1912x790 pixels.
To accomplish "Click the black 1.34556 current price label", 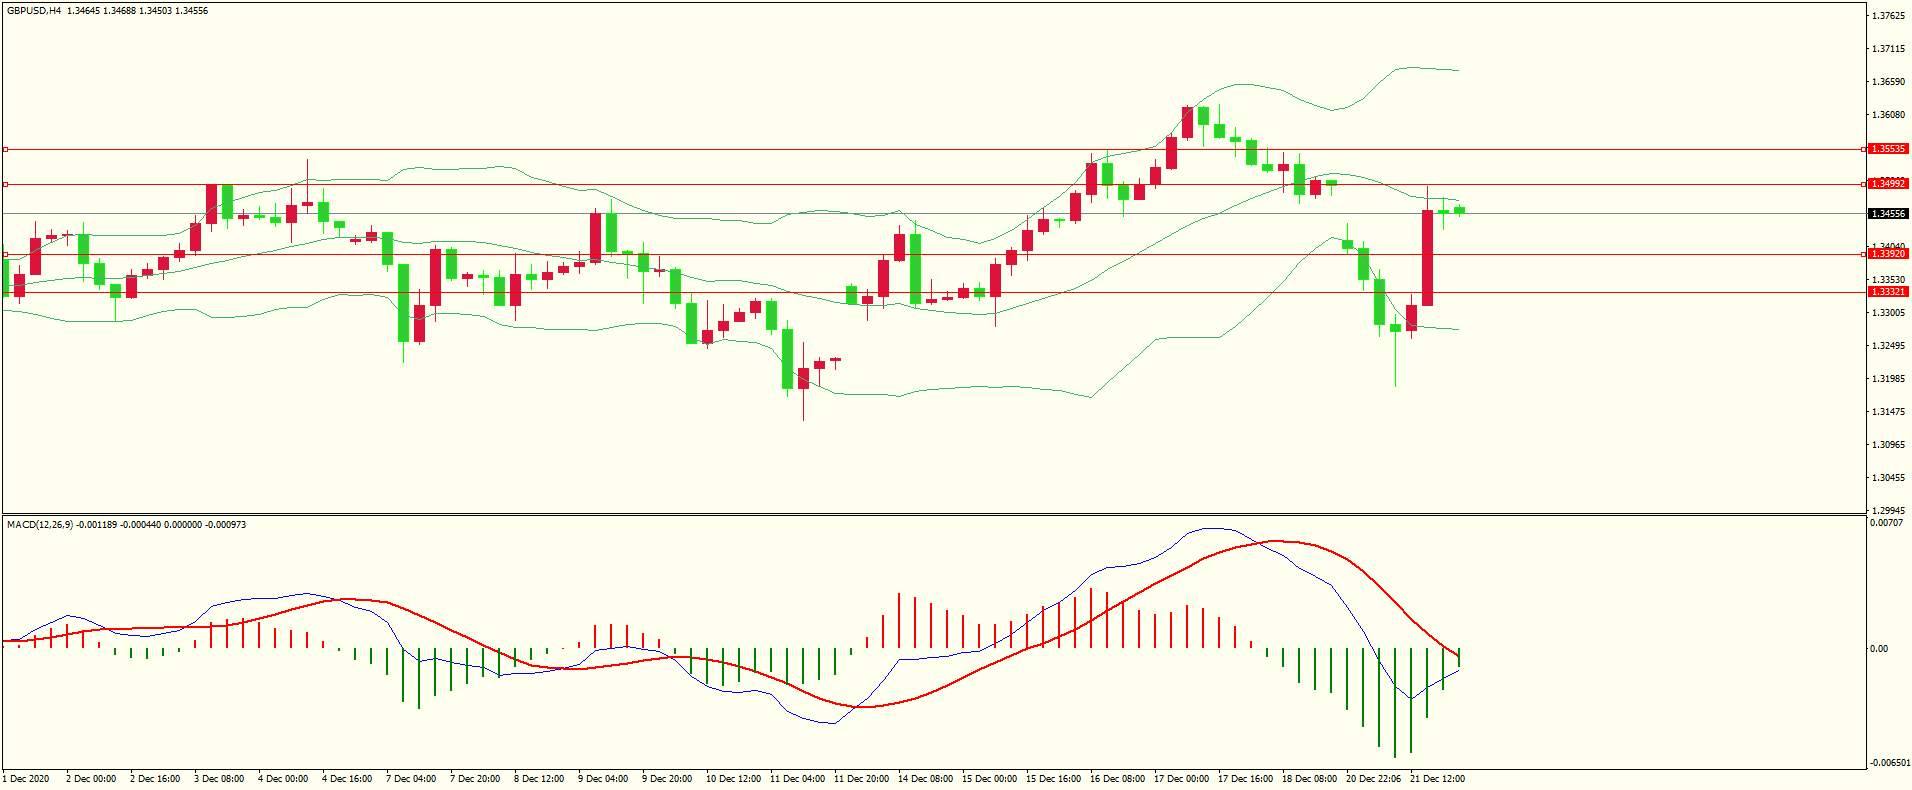I will pyautogui.click(x=1888, y=214).
